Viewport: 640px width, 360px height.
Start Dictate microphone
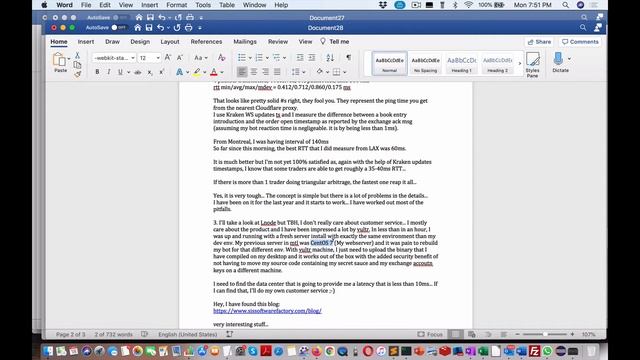[558, 59]
